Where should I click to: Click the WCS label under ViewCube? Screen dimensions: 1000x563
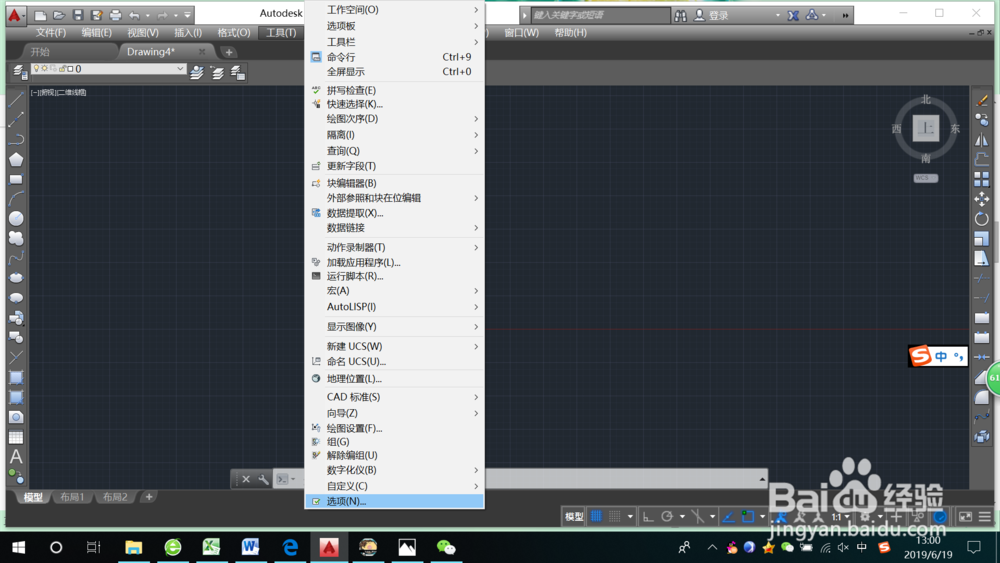[925, 178]
